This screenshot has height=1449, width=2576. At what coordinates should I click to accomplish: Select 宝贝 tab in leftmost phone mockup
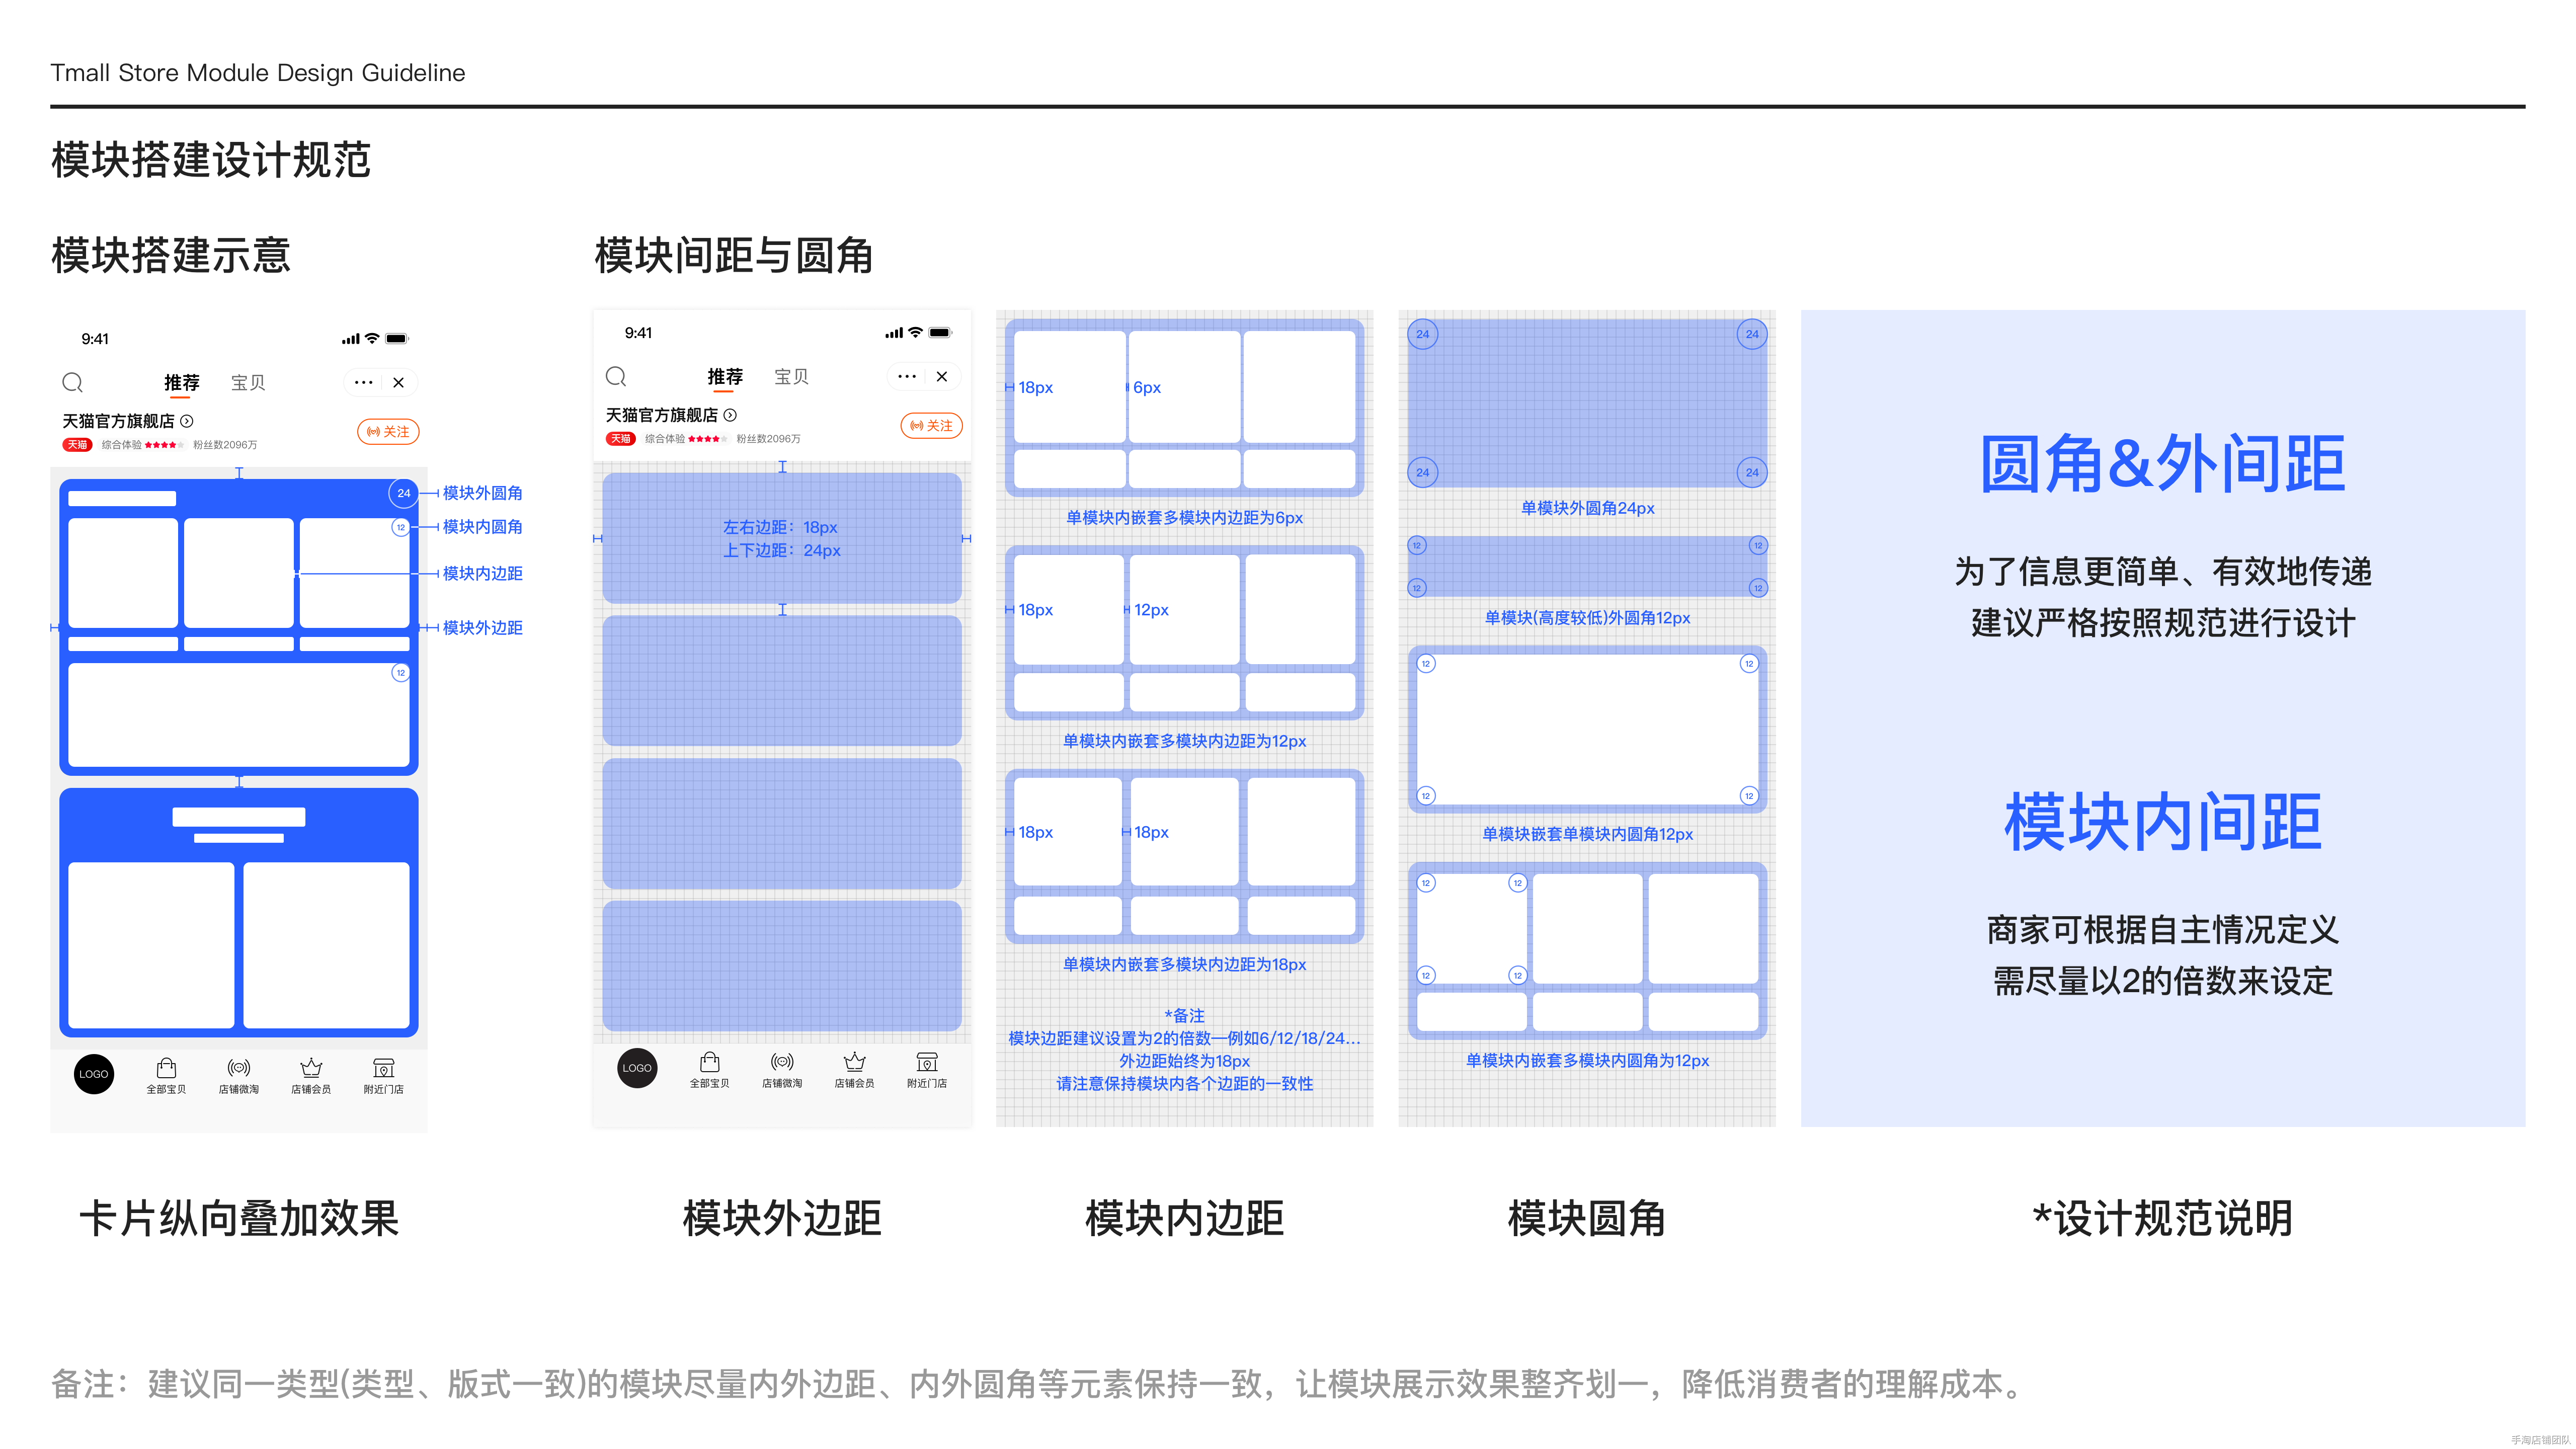pyautogui.click(x=247, y=382)
